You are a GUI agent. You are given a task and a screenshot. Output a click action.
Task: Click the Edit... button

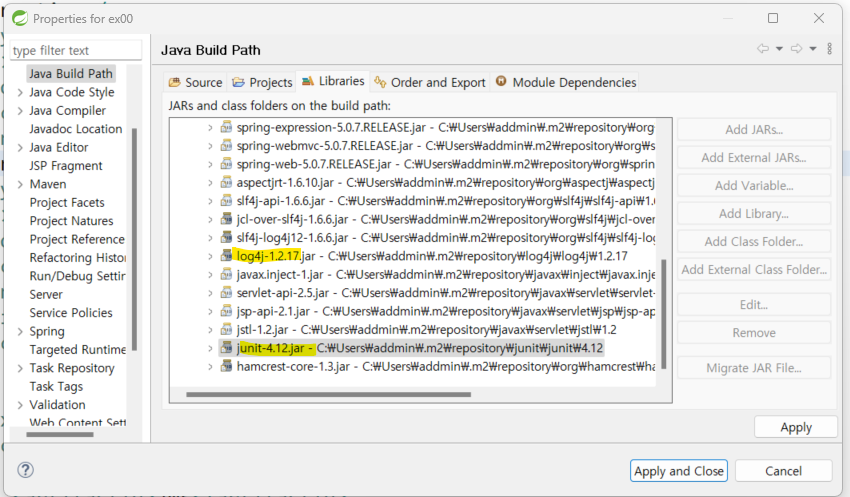(754, 305)
